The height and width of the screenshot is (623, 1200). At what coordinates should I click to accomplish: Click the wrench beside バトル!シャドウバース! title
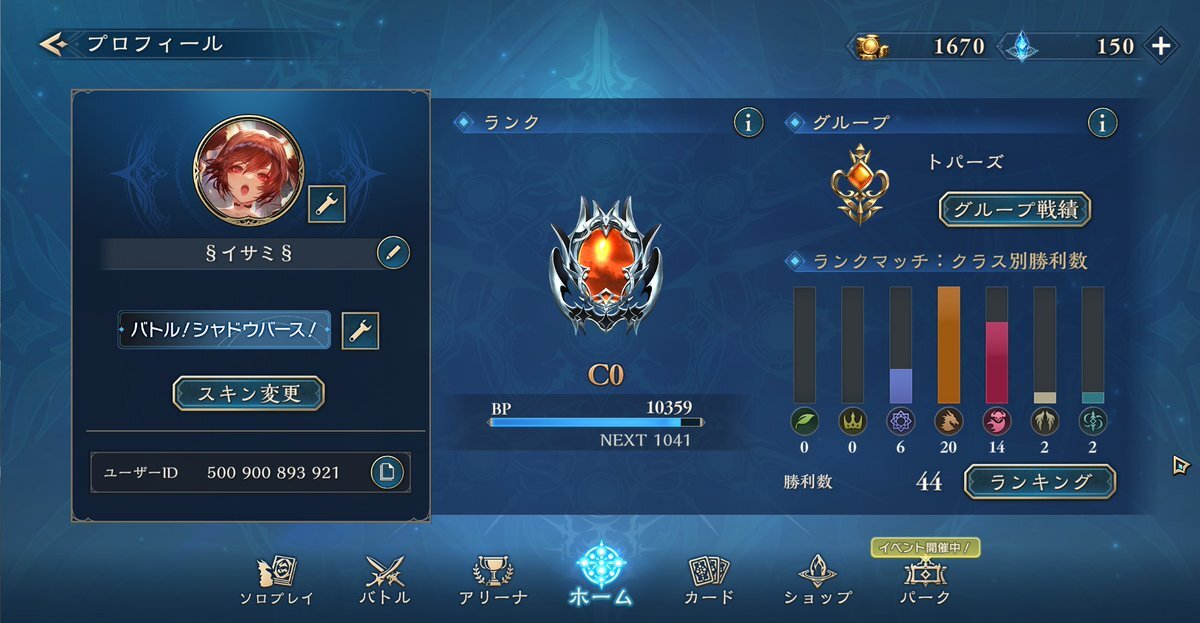tap(360, 330)
